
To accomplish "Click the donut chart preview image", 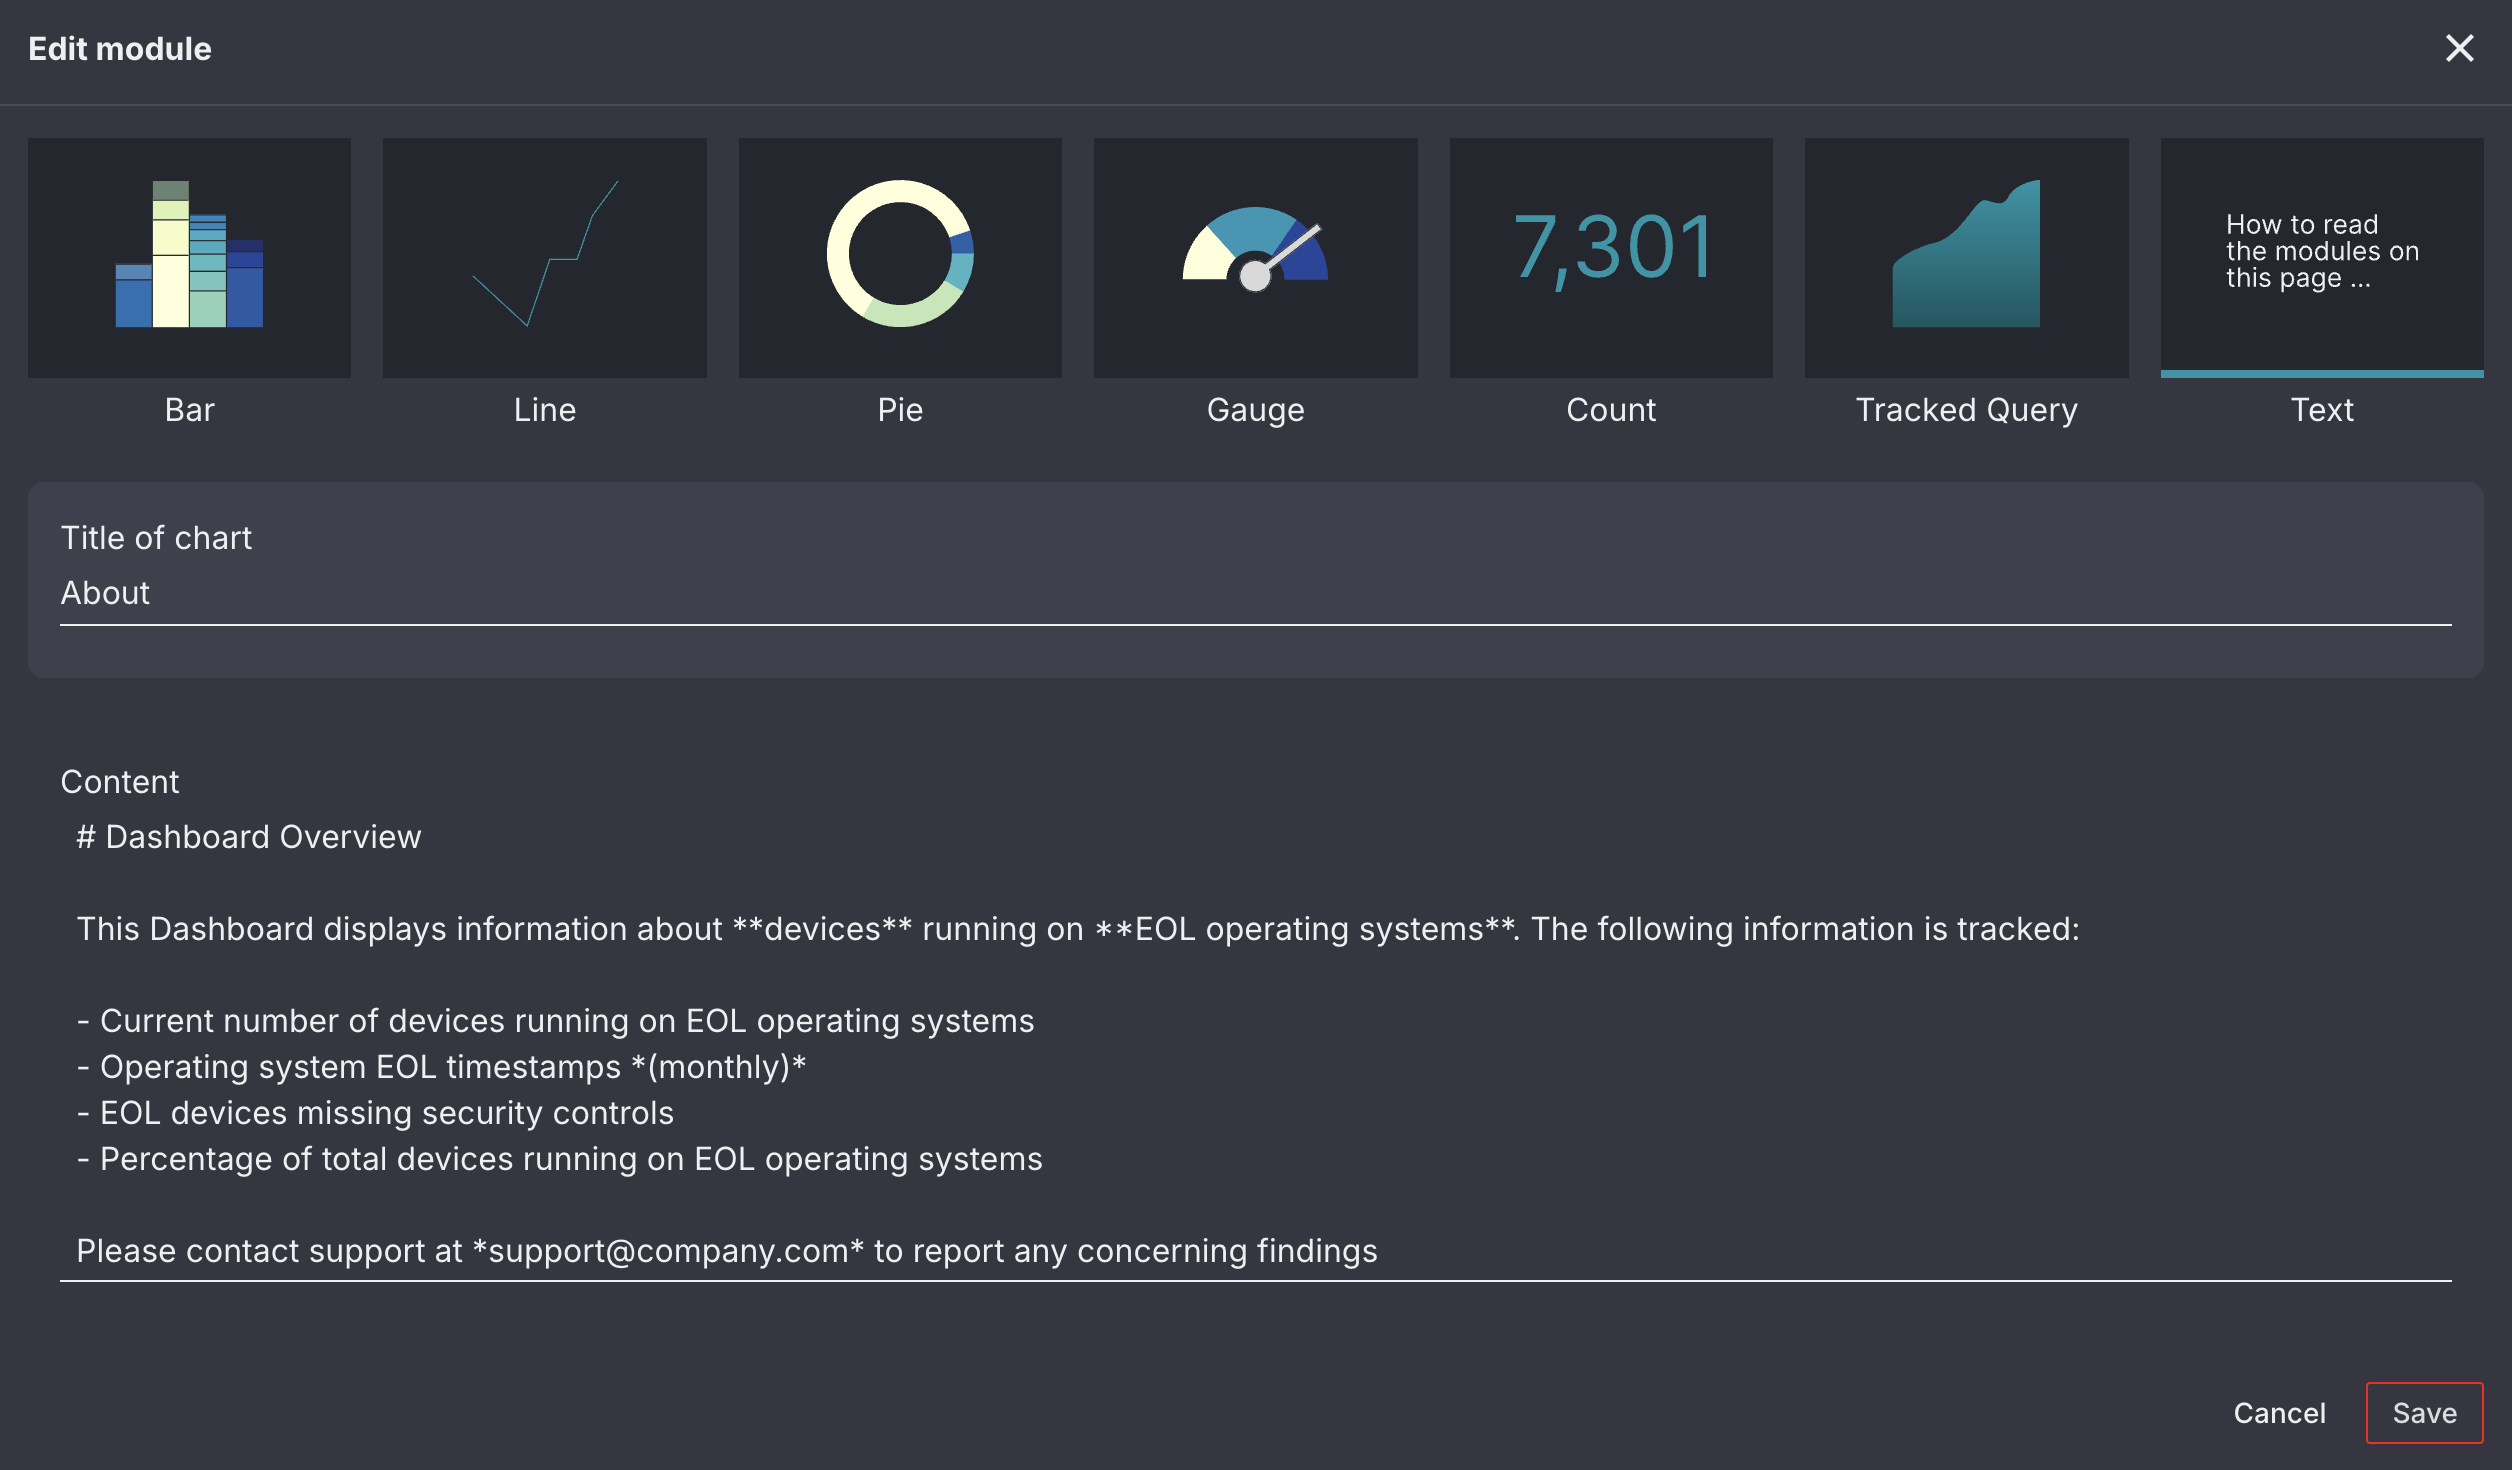I will point(899,257).
